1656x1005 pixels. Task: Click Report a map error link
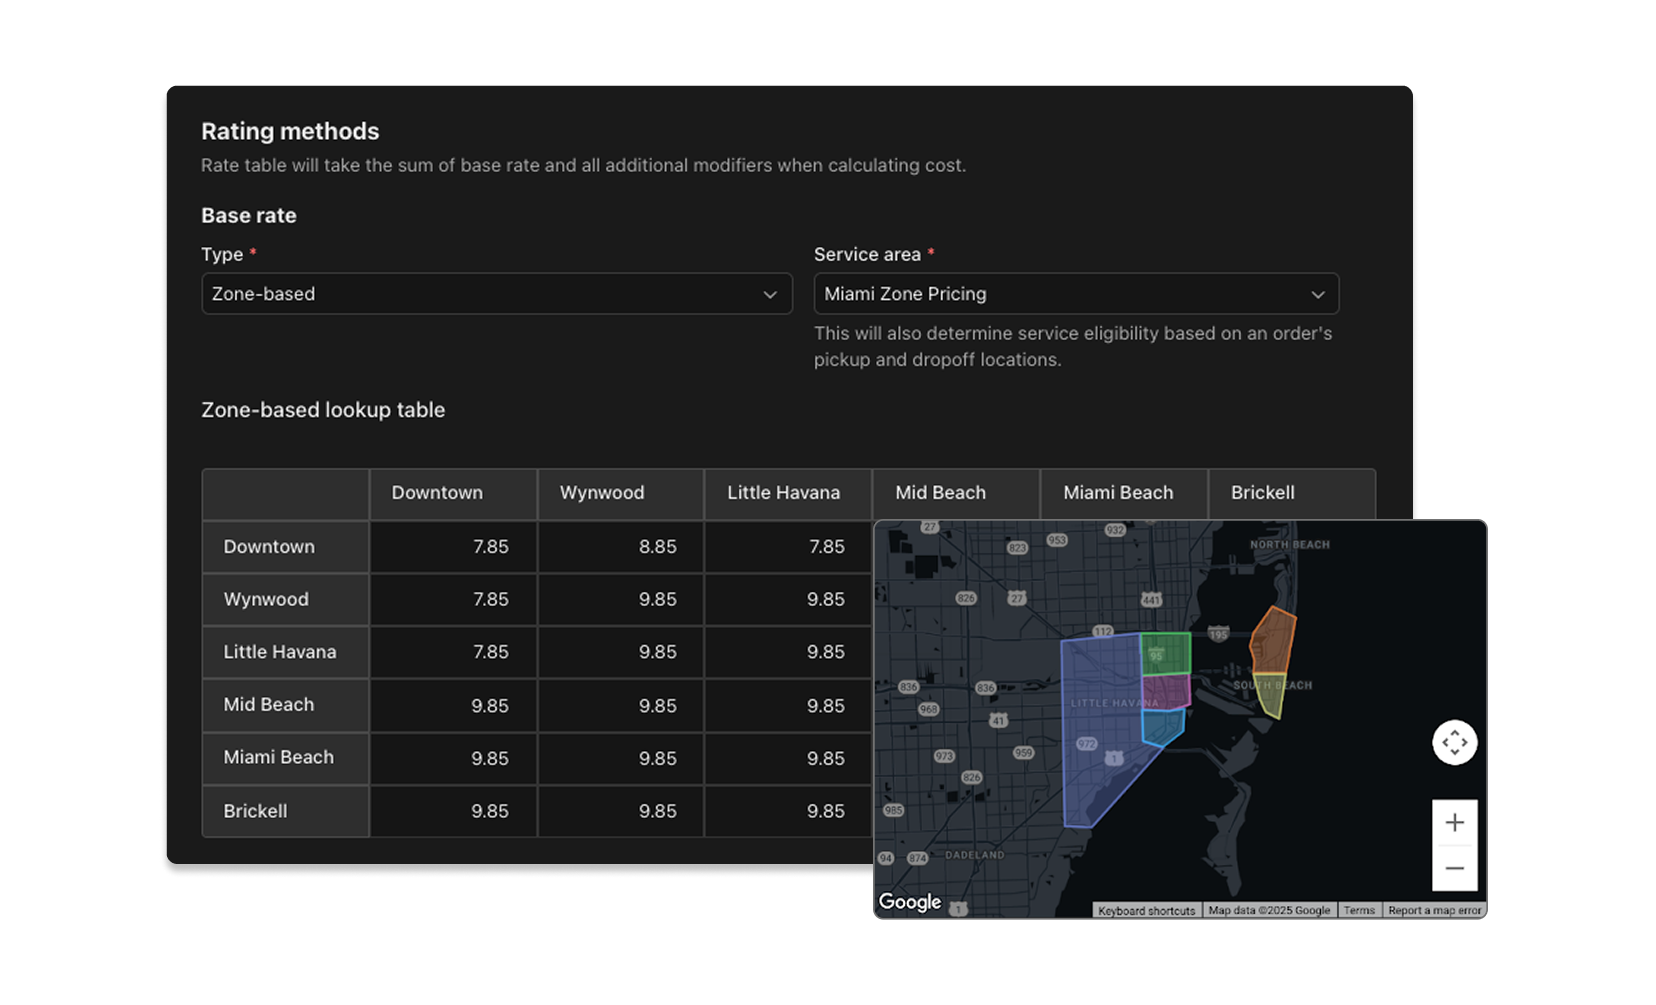pos(1434,911)
